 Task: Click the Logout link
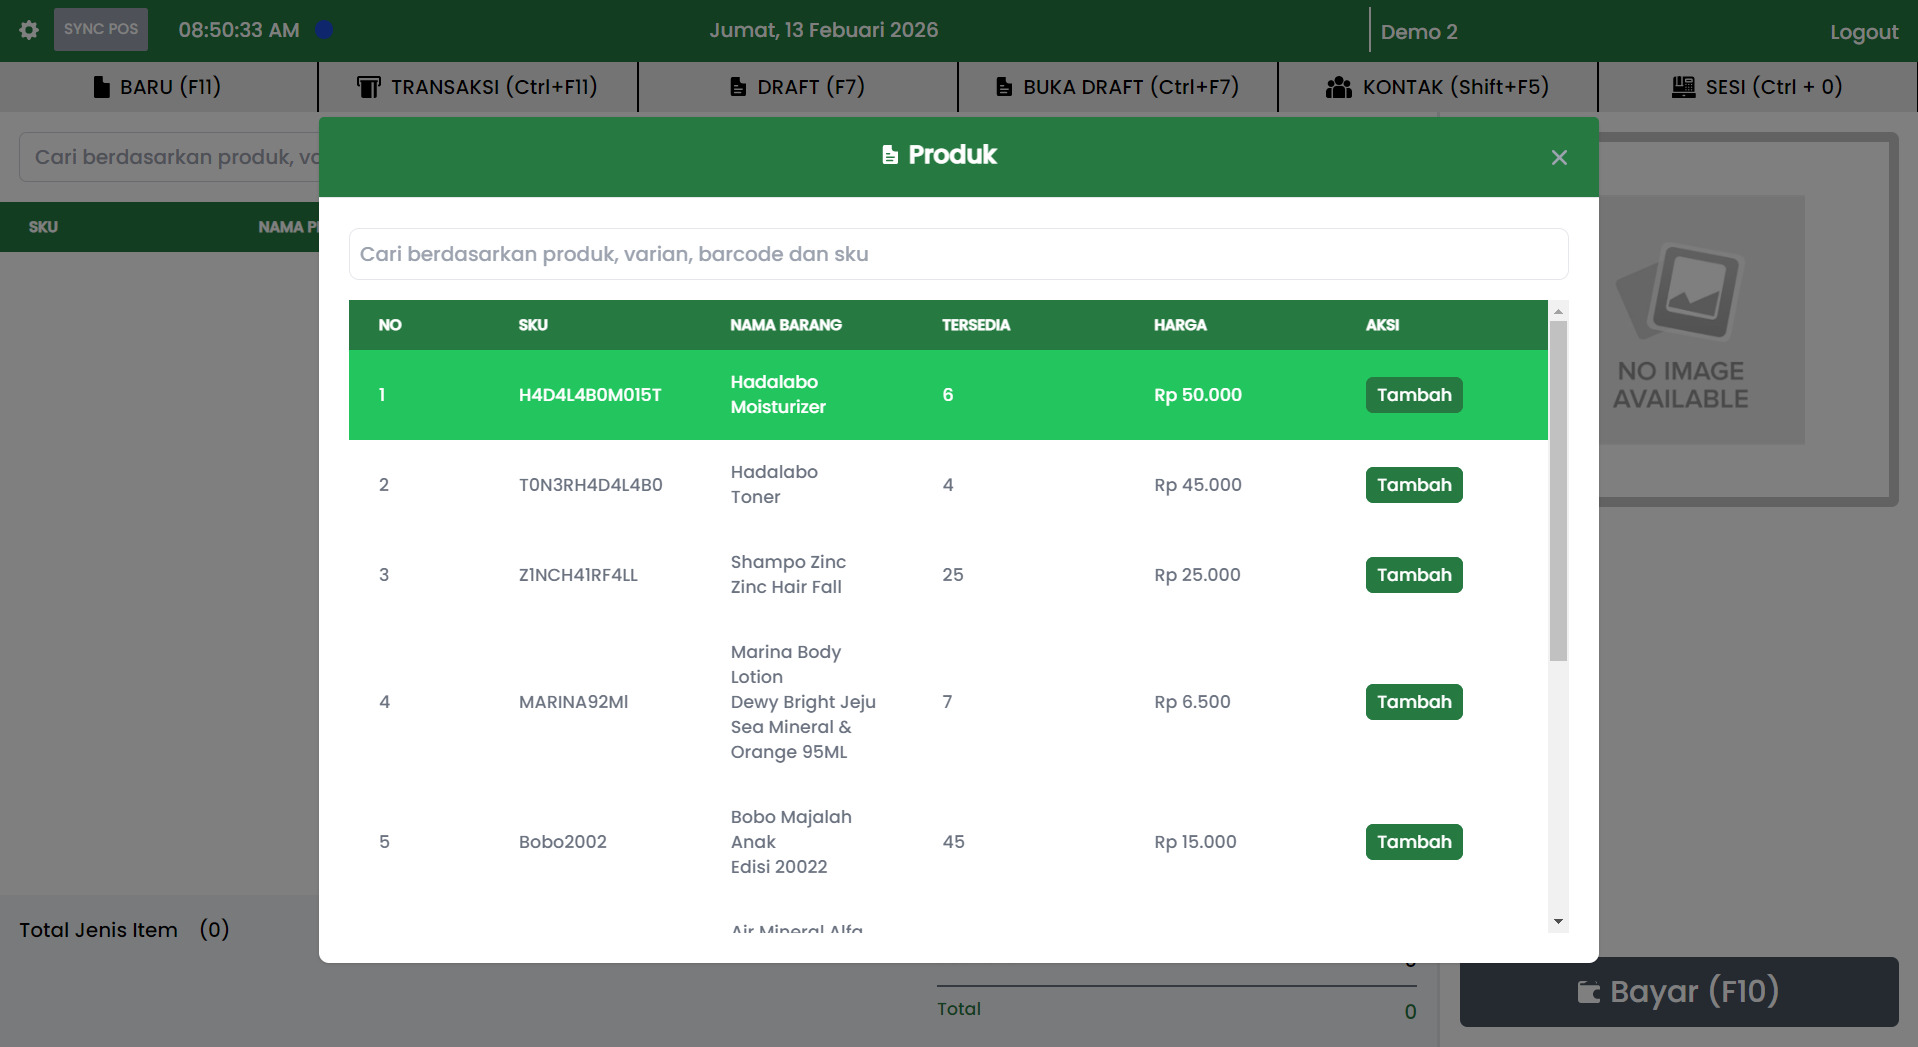tap(1863, 32)
